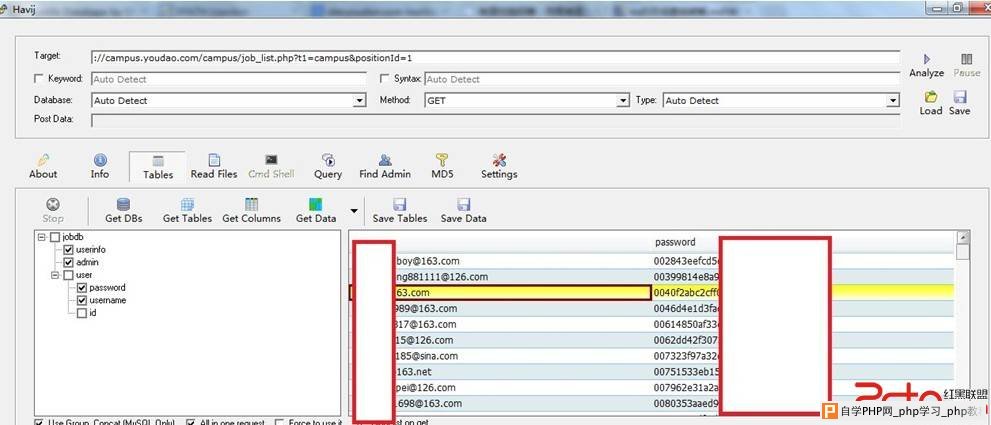
Task: Collapse the jobdb tree node
Action: click(x=42, y=237)
